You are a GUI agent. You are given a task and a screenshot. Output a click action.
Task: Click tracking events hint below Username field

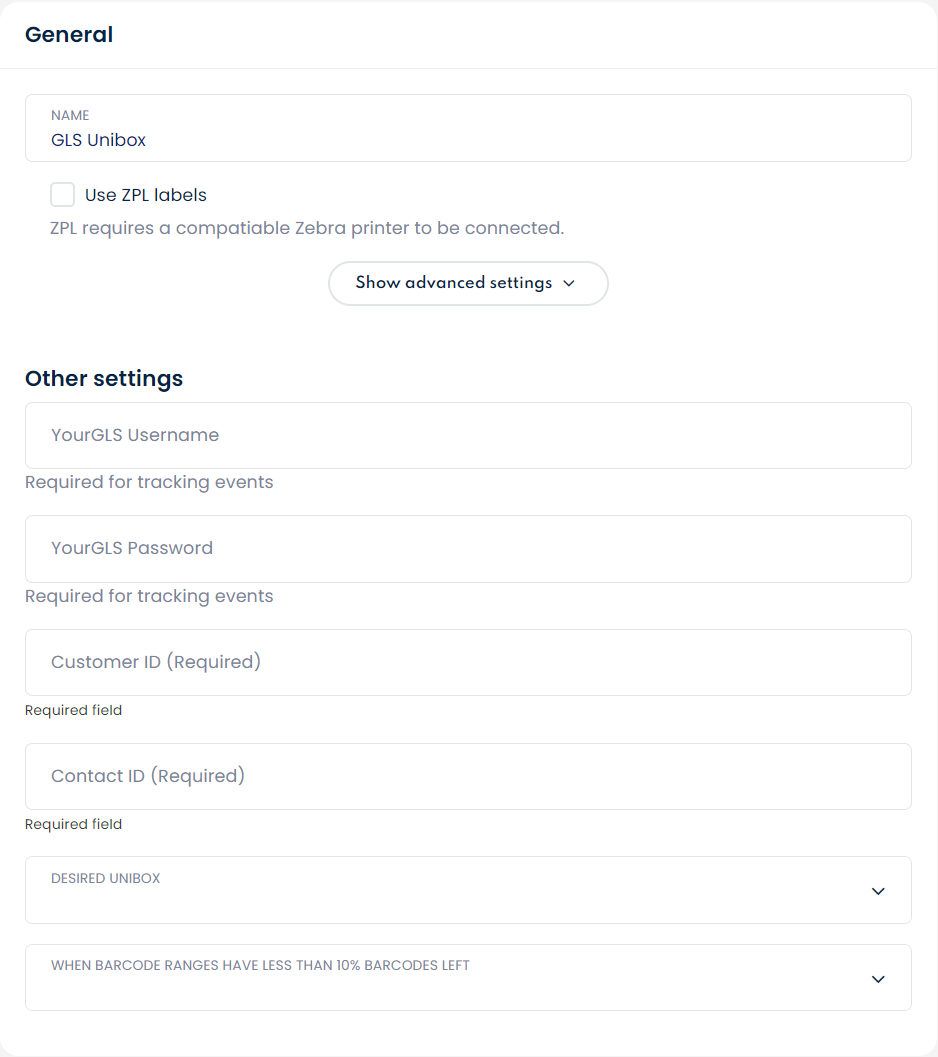pyautogui.click(x=149, y=482)
